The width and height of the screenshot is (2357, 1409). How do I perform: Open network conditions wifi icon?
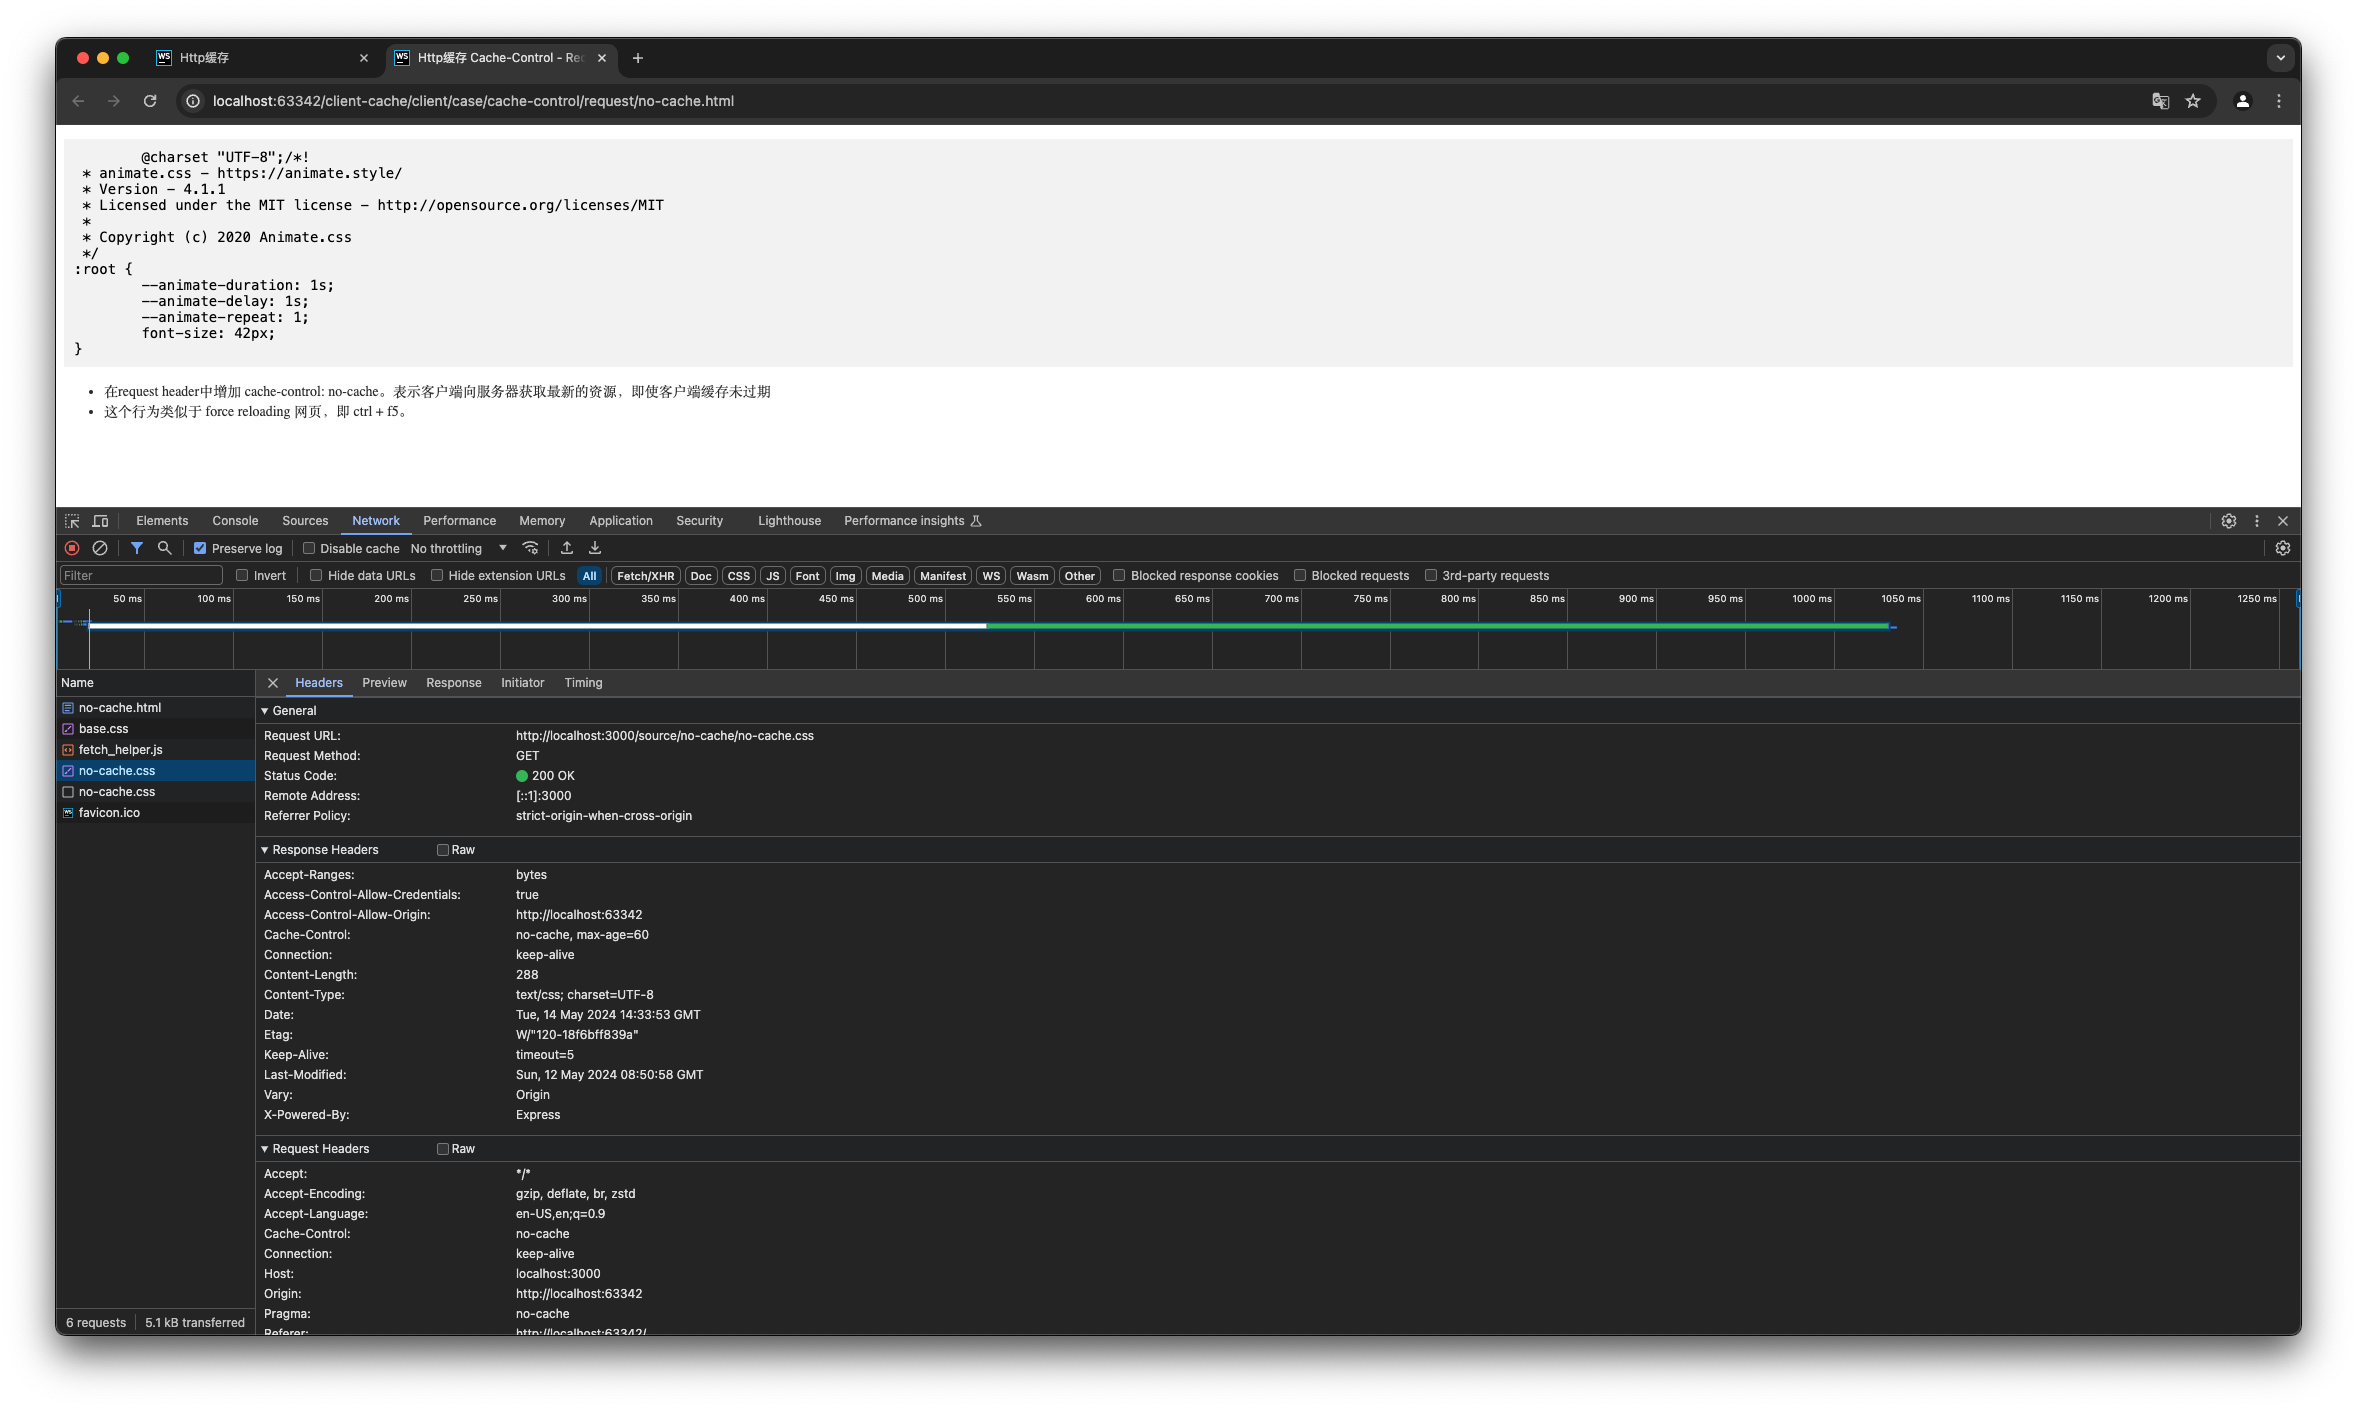[x=531, y=548]
